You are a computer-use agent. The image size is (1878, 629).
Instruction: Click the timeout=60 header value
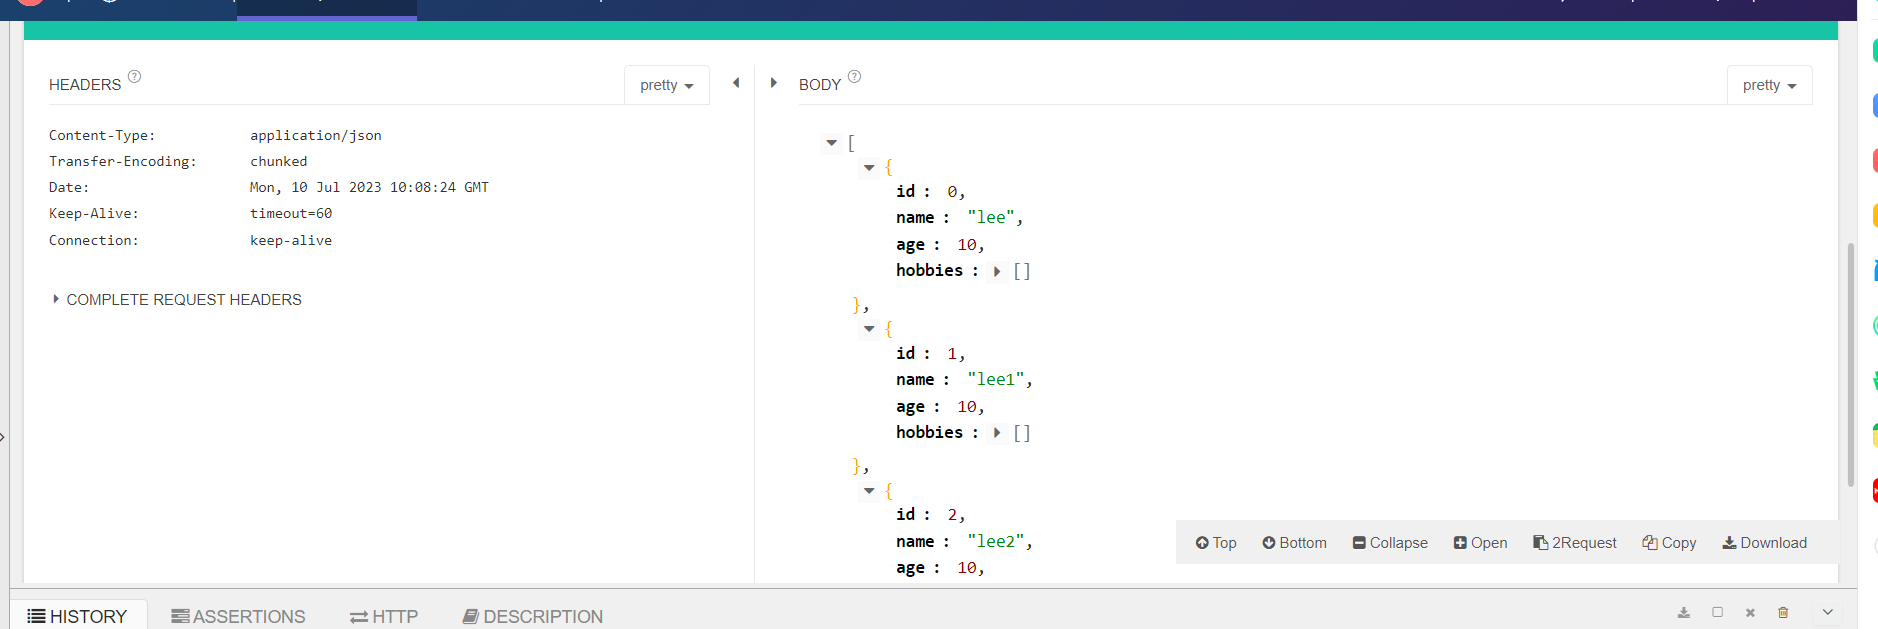[x=291, y=213]
